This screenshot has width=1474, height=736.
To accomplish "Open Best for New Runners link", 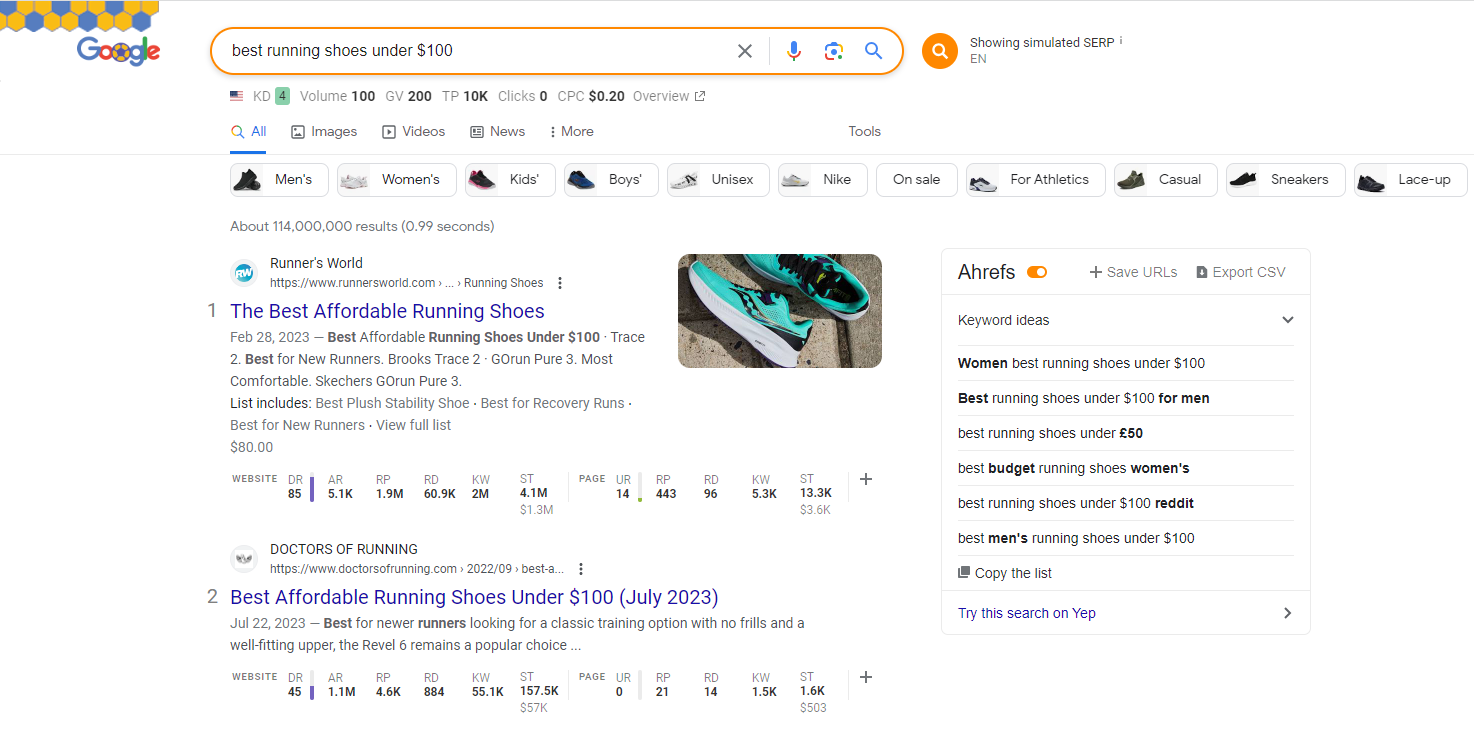I will click(x=297, y=425).
